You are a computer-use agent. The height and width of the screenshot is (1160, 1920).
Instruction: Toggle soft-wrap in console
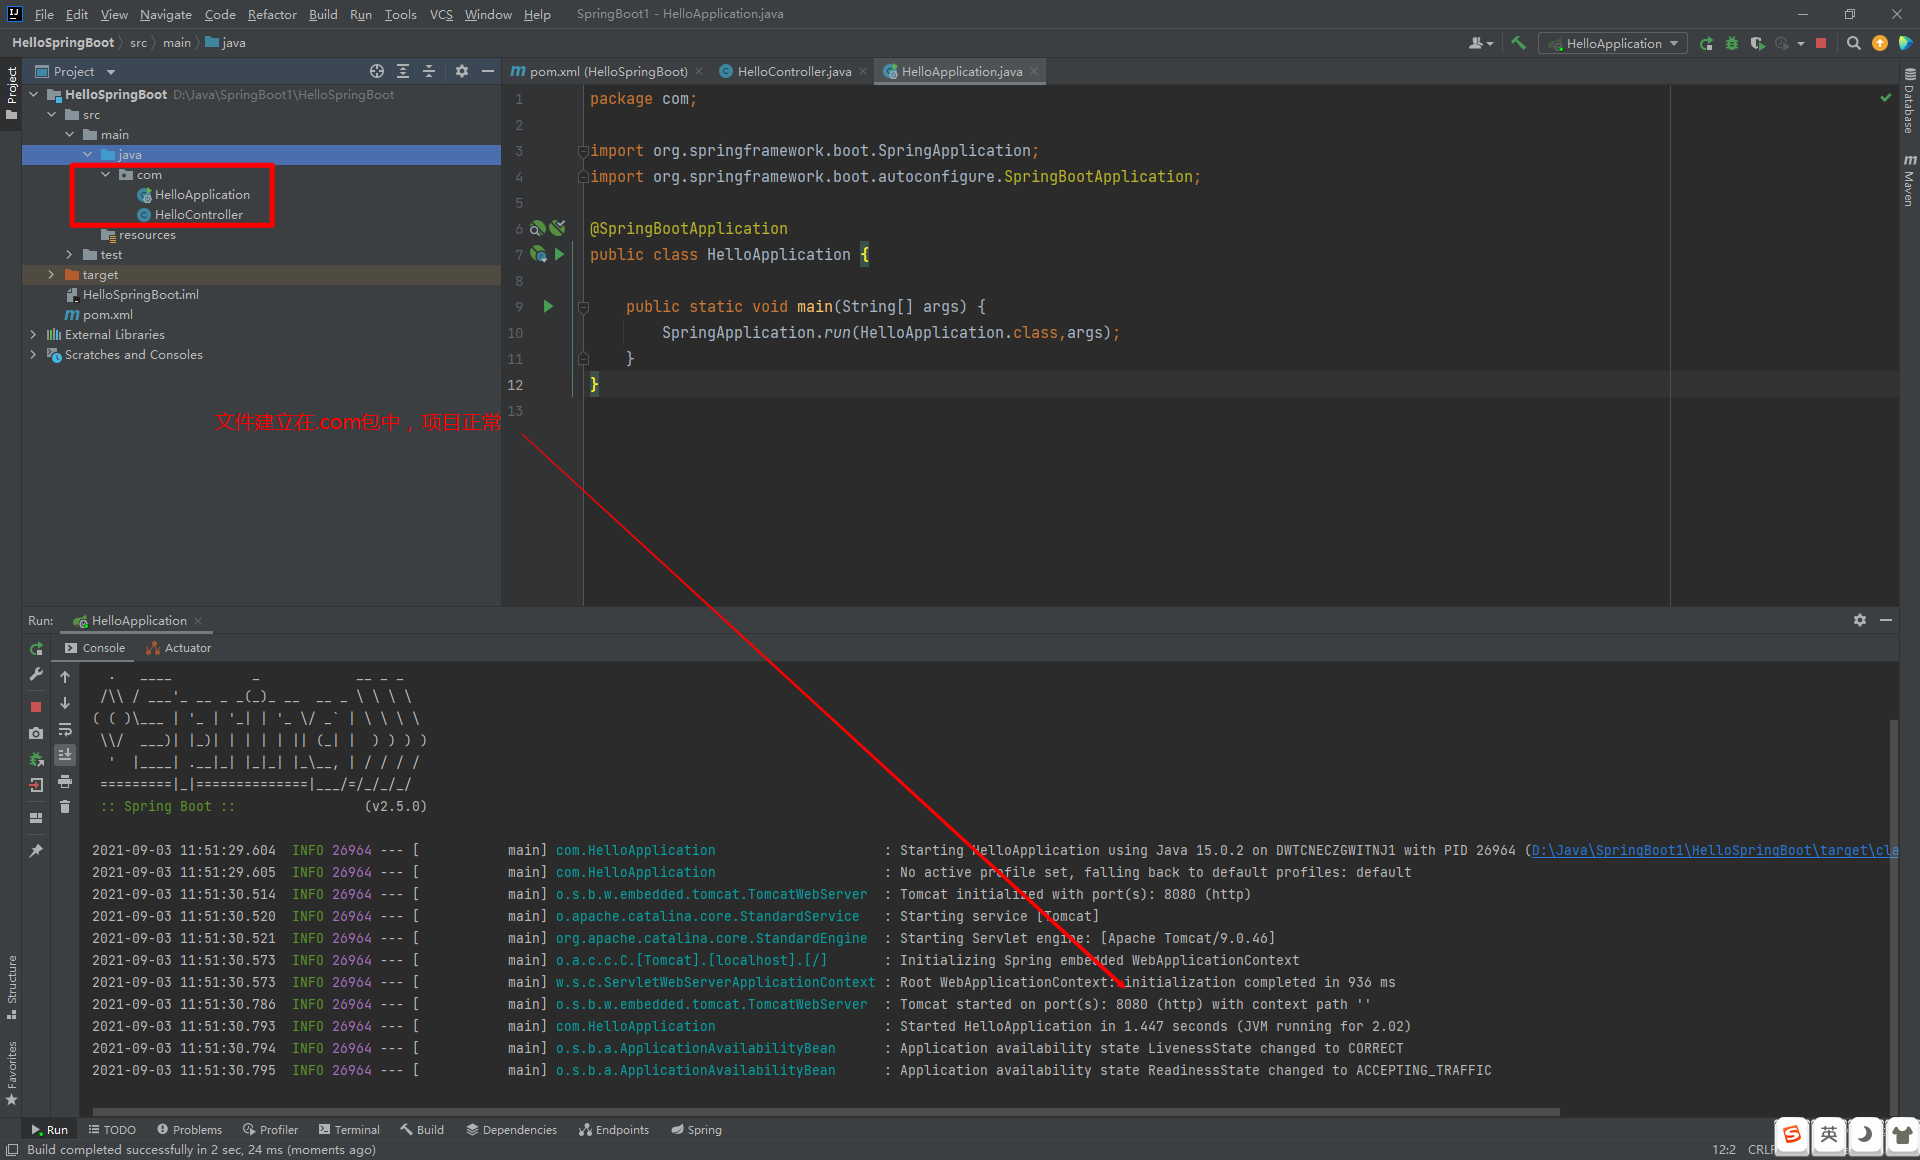point(65,729)
